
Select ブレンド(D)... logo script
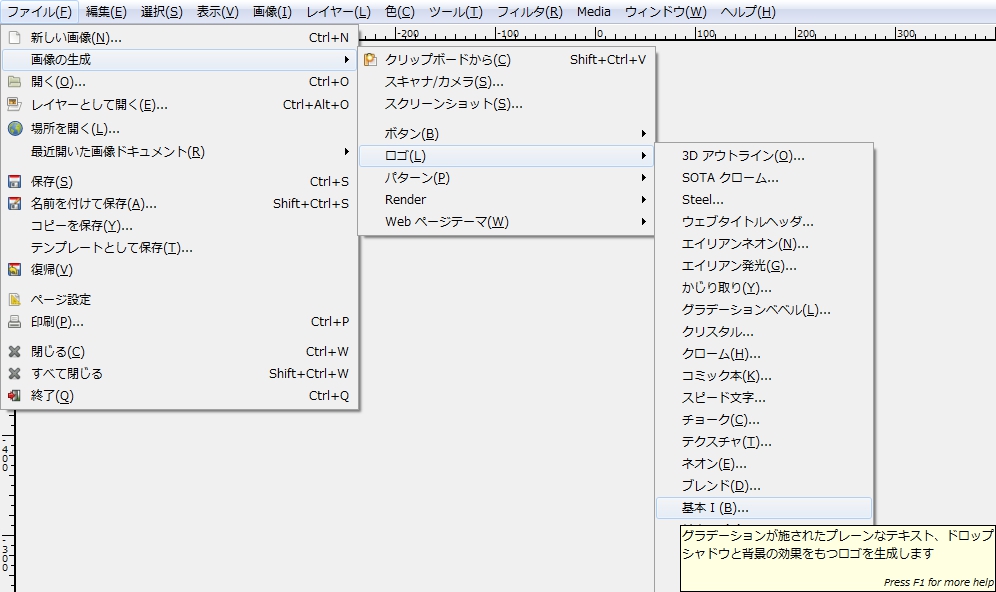coord(764,486)
